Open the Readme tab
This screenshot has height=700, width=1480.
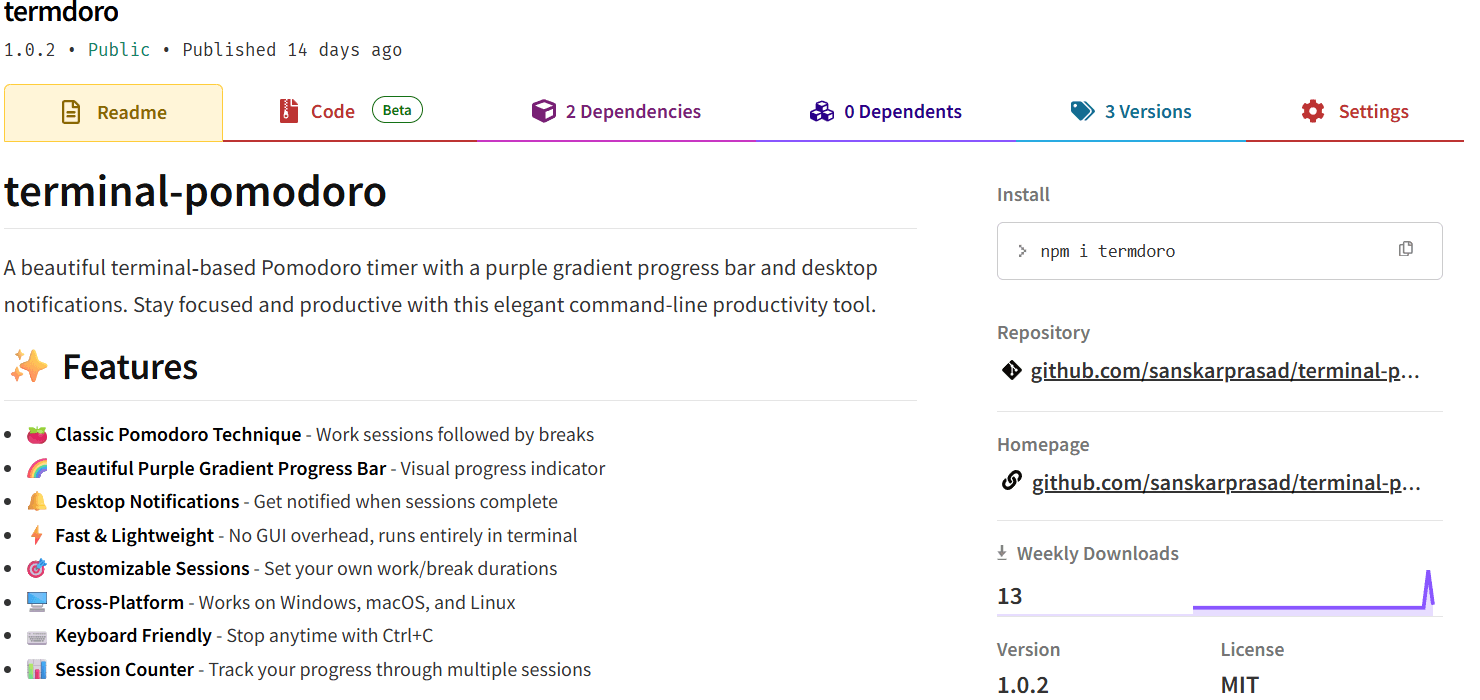(131, 112)
